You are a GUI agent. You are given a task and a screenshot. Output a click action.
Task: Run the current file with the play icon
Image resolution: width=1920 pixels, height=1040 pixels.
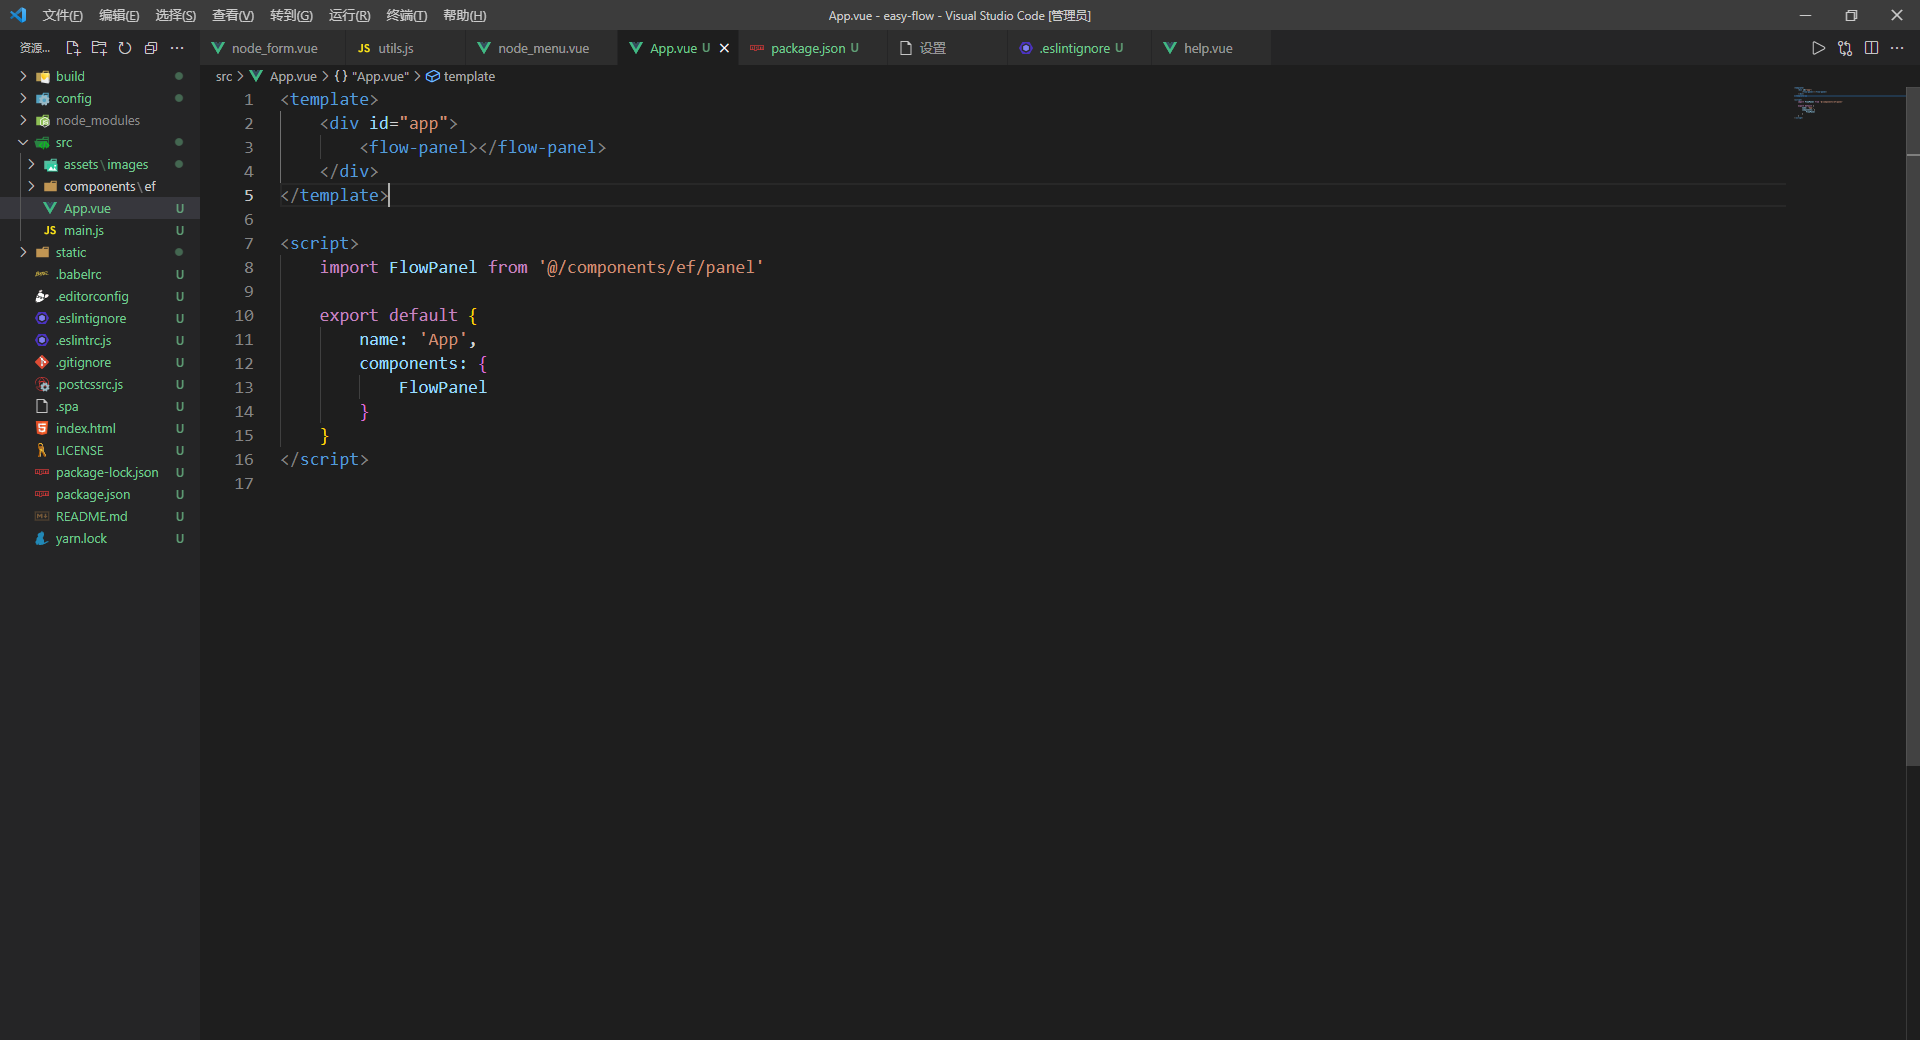point(1819,47)
